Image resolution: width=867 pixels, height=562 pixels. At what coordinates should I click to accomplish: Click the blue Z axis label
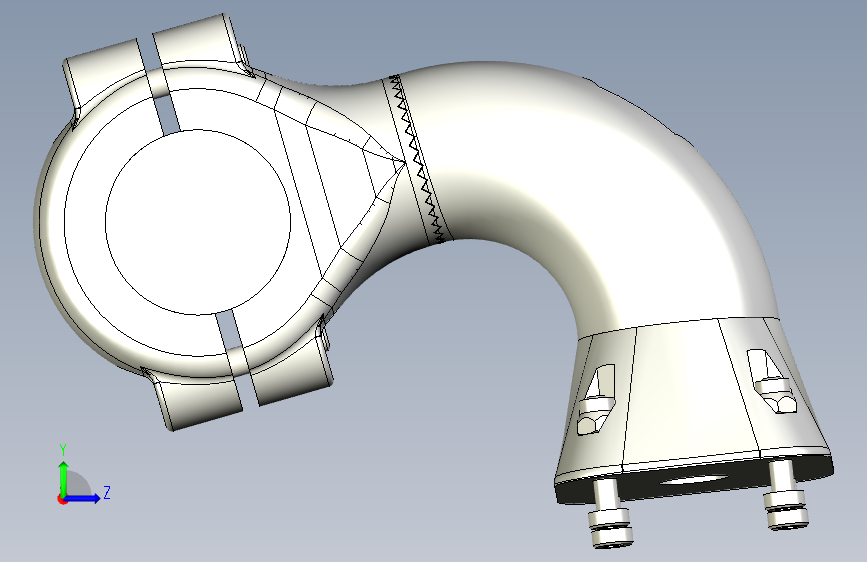tap(107, 492)
